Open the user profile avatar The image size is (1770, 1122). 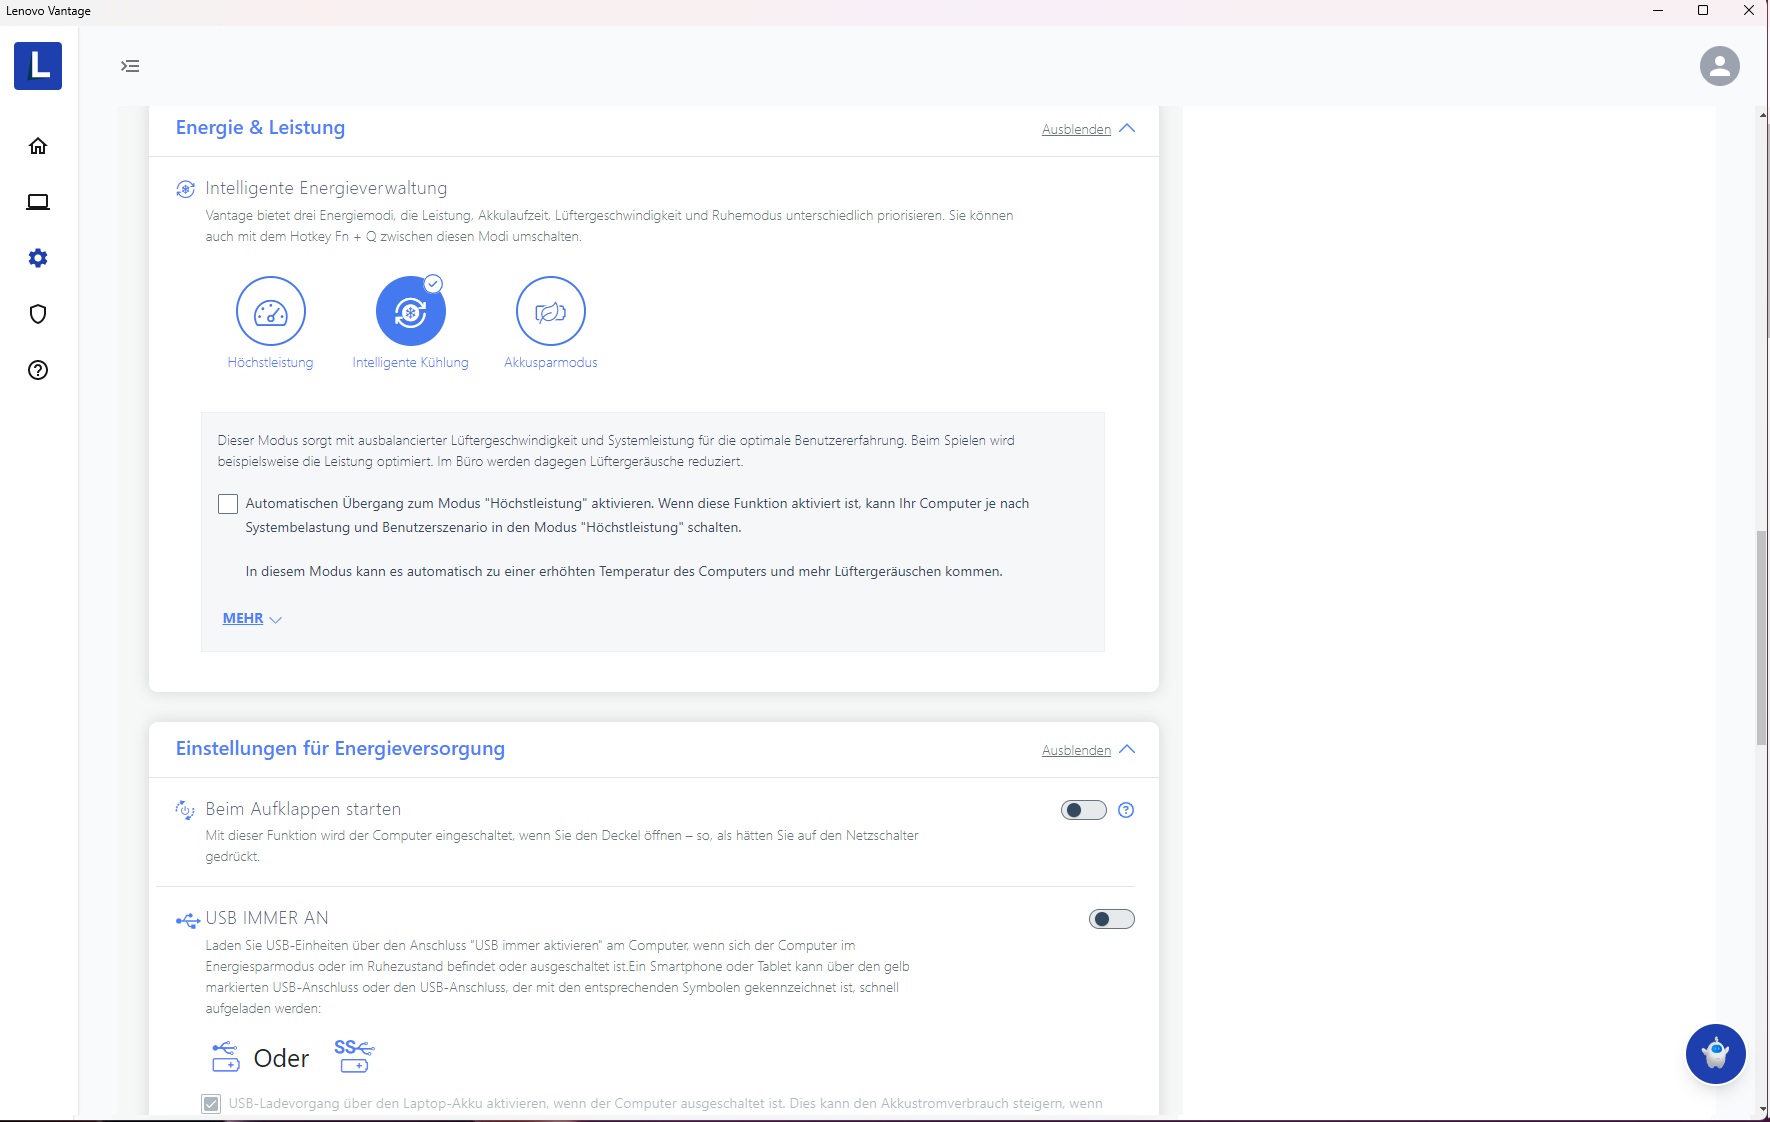point(1719,66)
